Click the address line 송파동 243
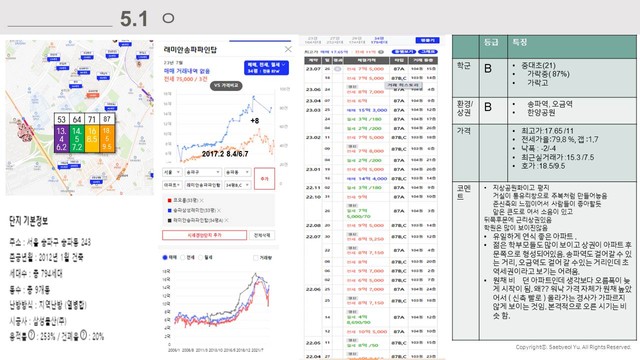 50,242
